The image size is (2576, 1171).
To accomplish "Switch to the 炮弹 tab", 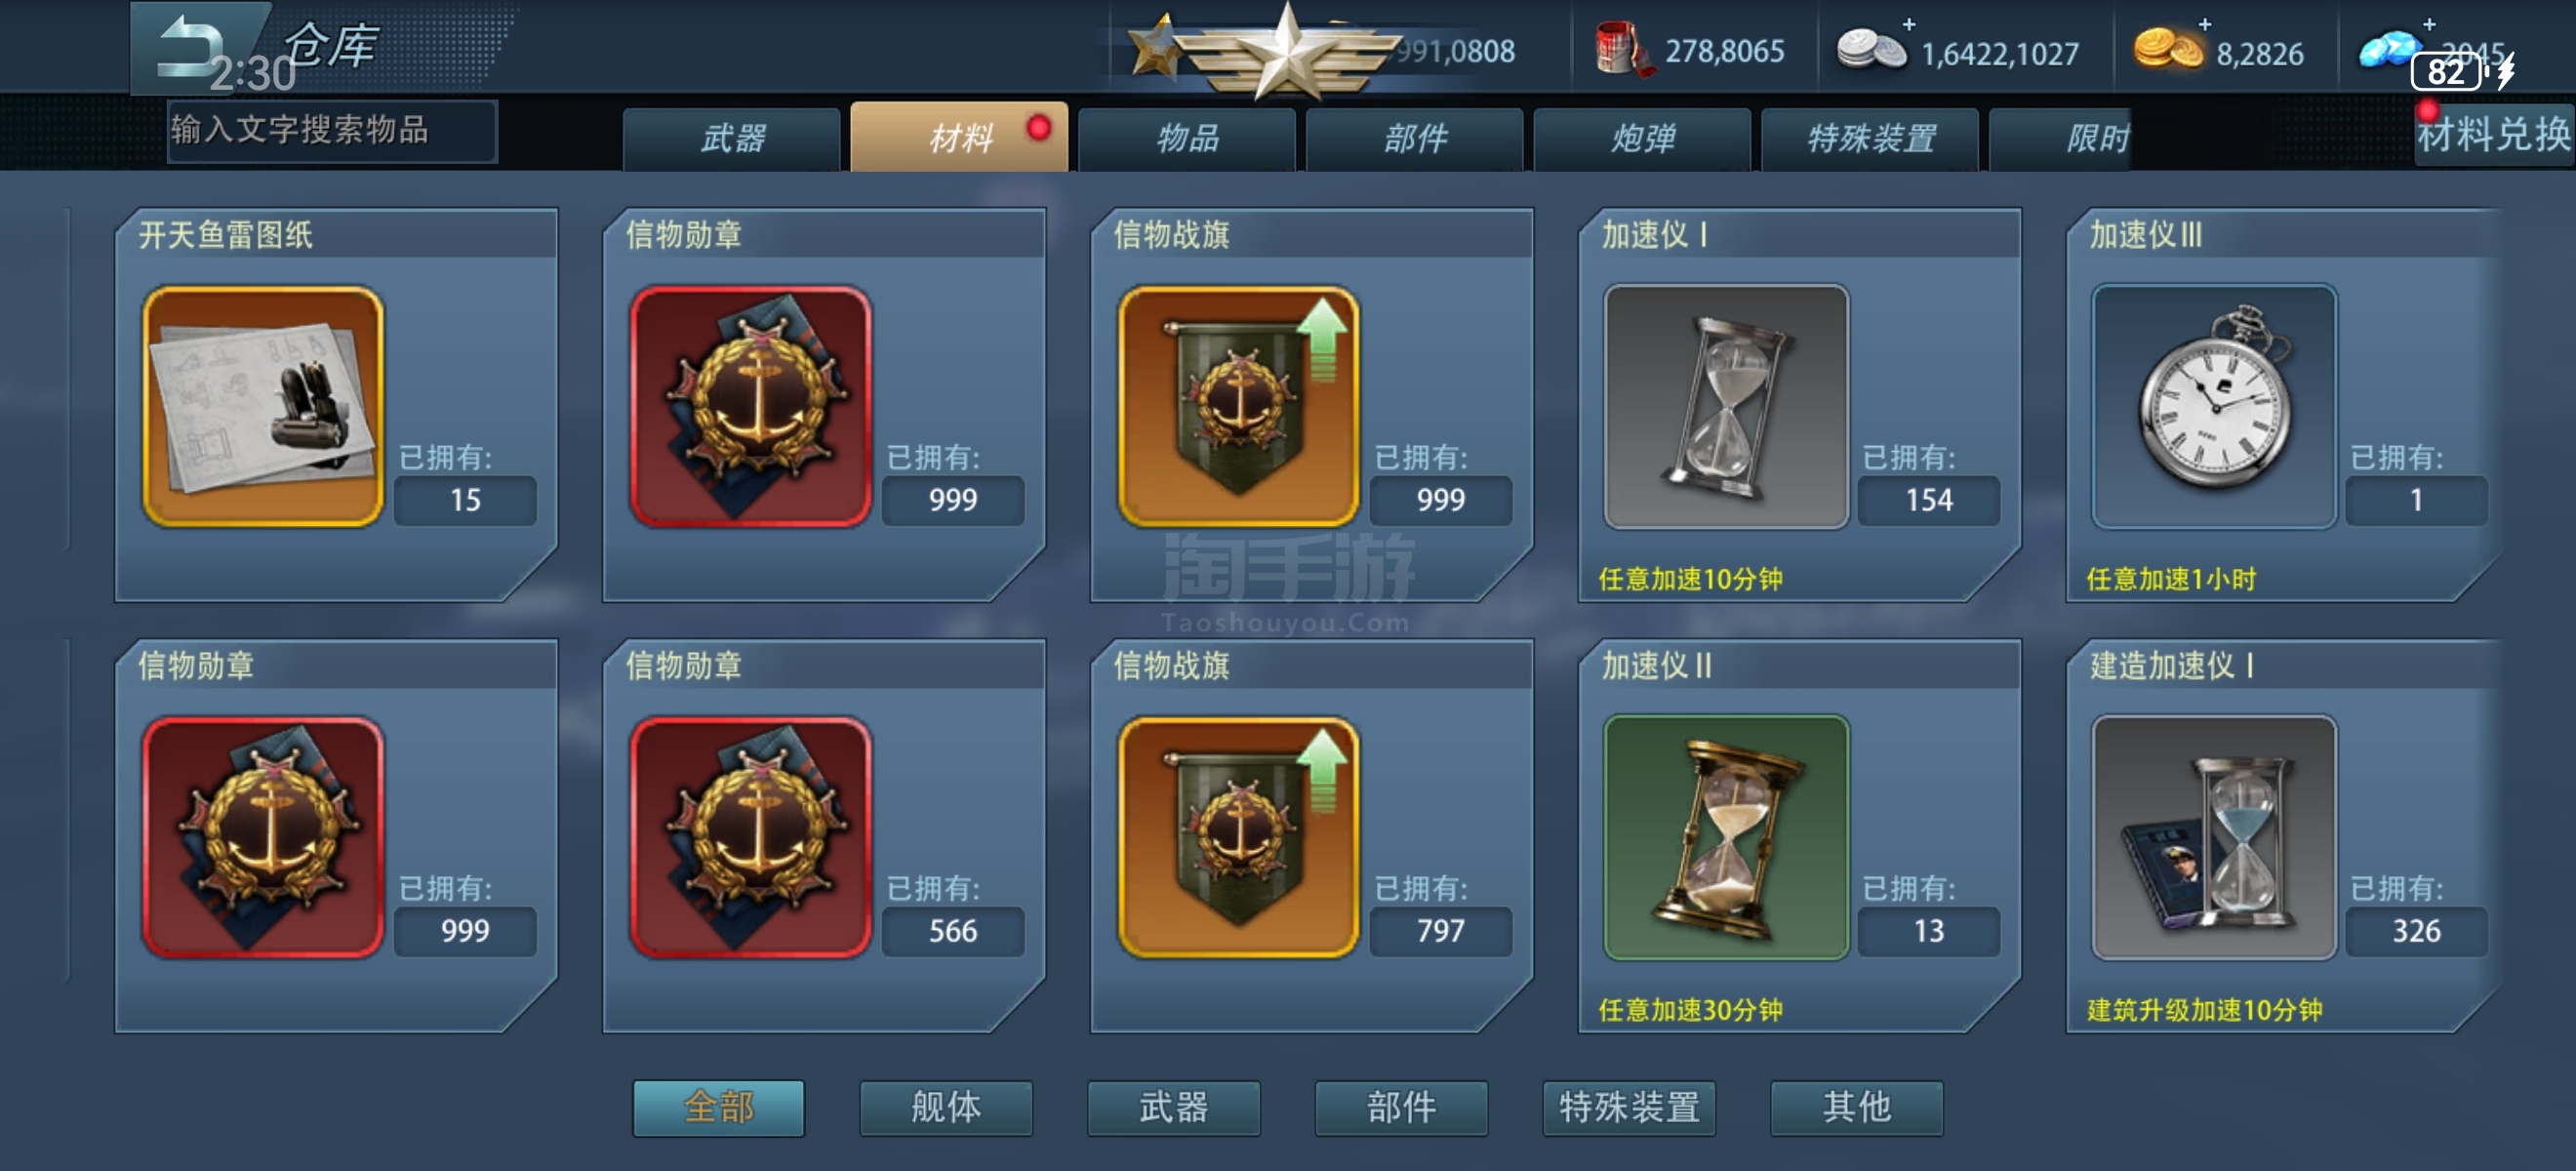I will point(1642,139).
